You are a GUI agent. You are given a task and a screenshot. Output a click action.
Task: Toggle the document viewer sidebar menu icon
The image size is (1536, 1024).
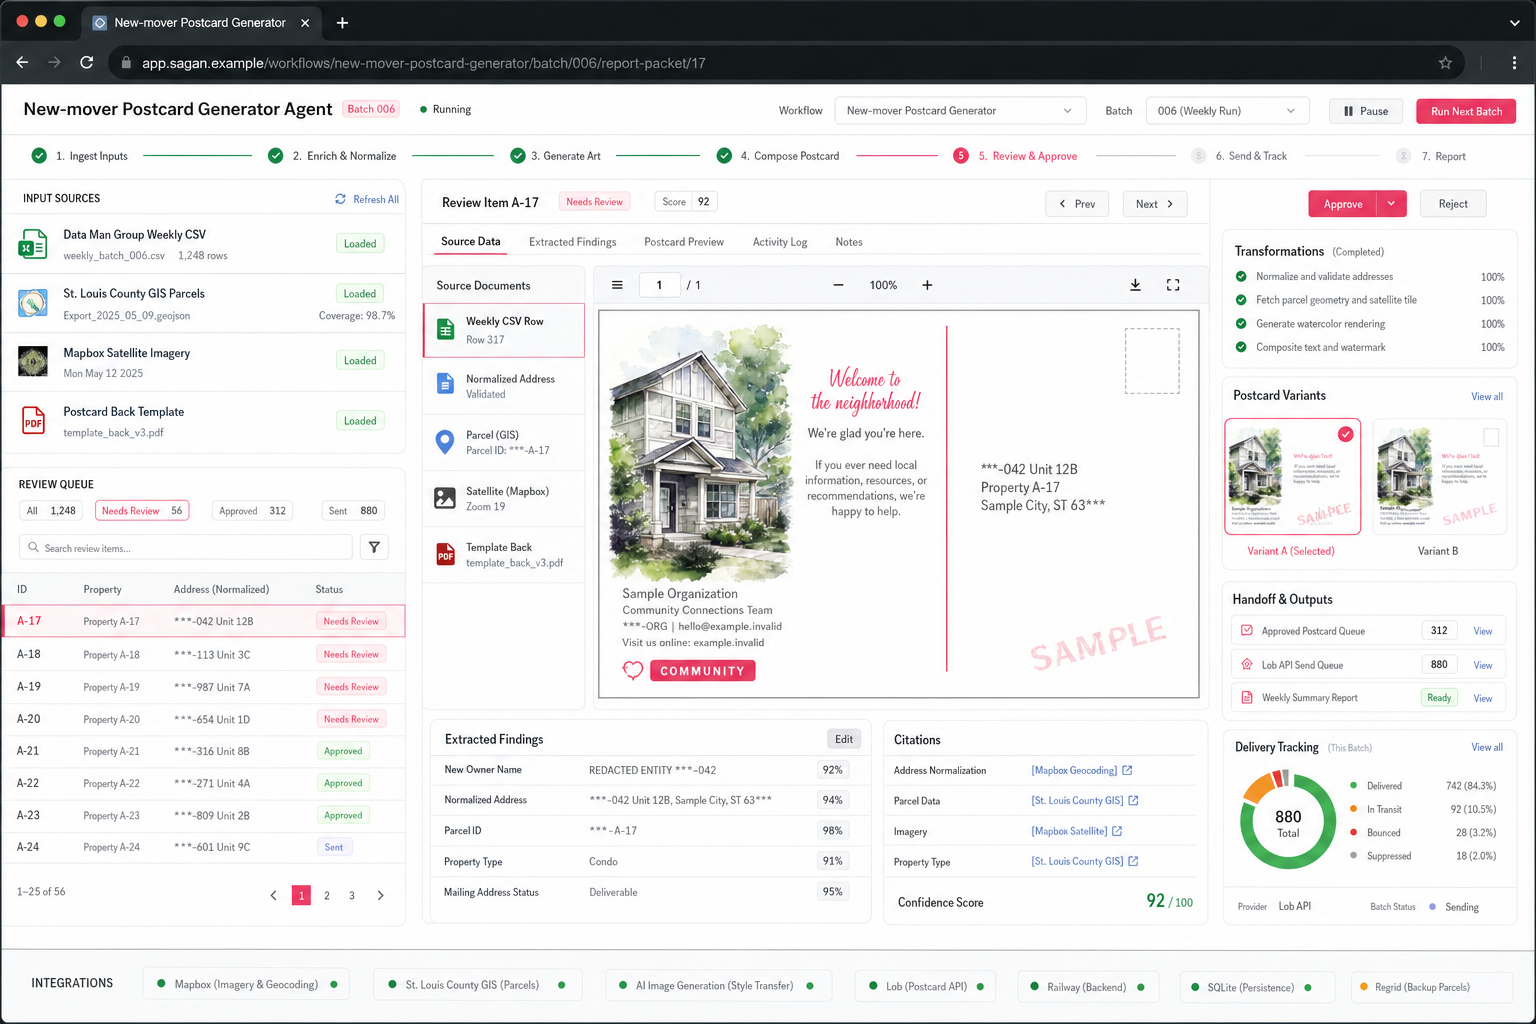click(617, 285)
